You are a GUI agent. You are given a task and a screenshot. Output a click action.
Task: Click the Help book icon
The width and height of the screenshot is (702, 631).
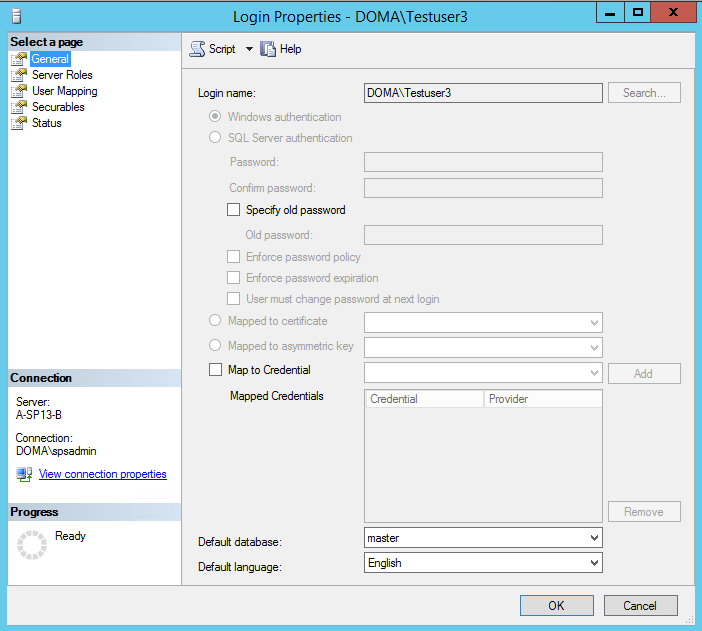coord(268,49)
